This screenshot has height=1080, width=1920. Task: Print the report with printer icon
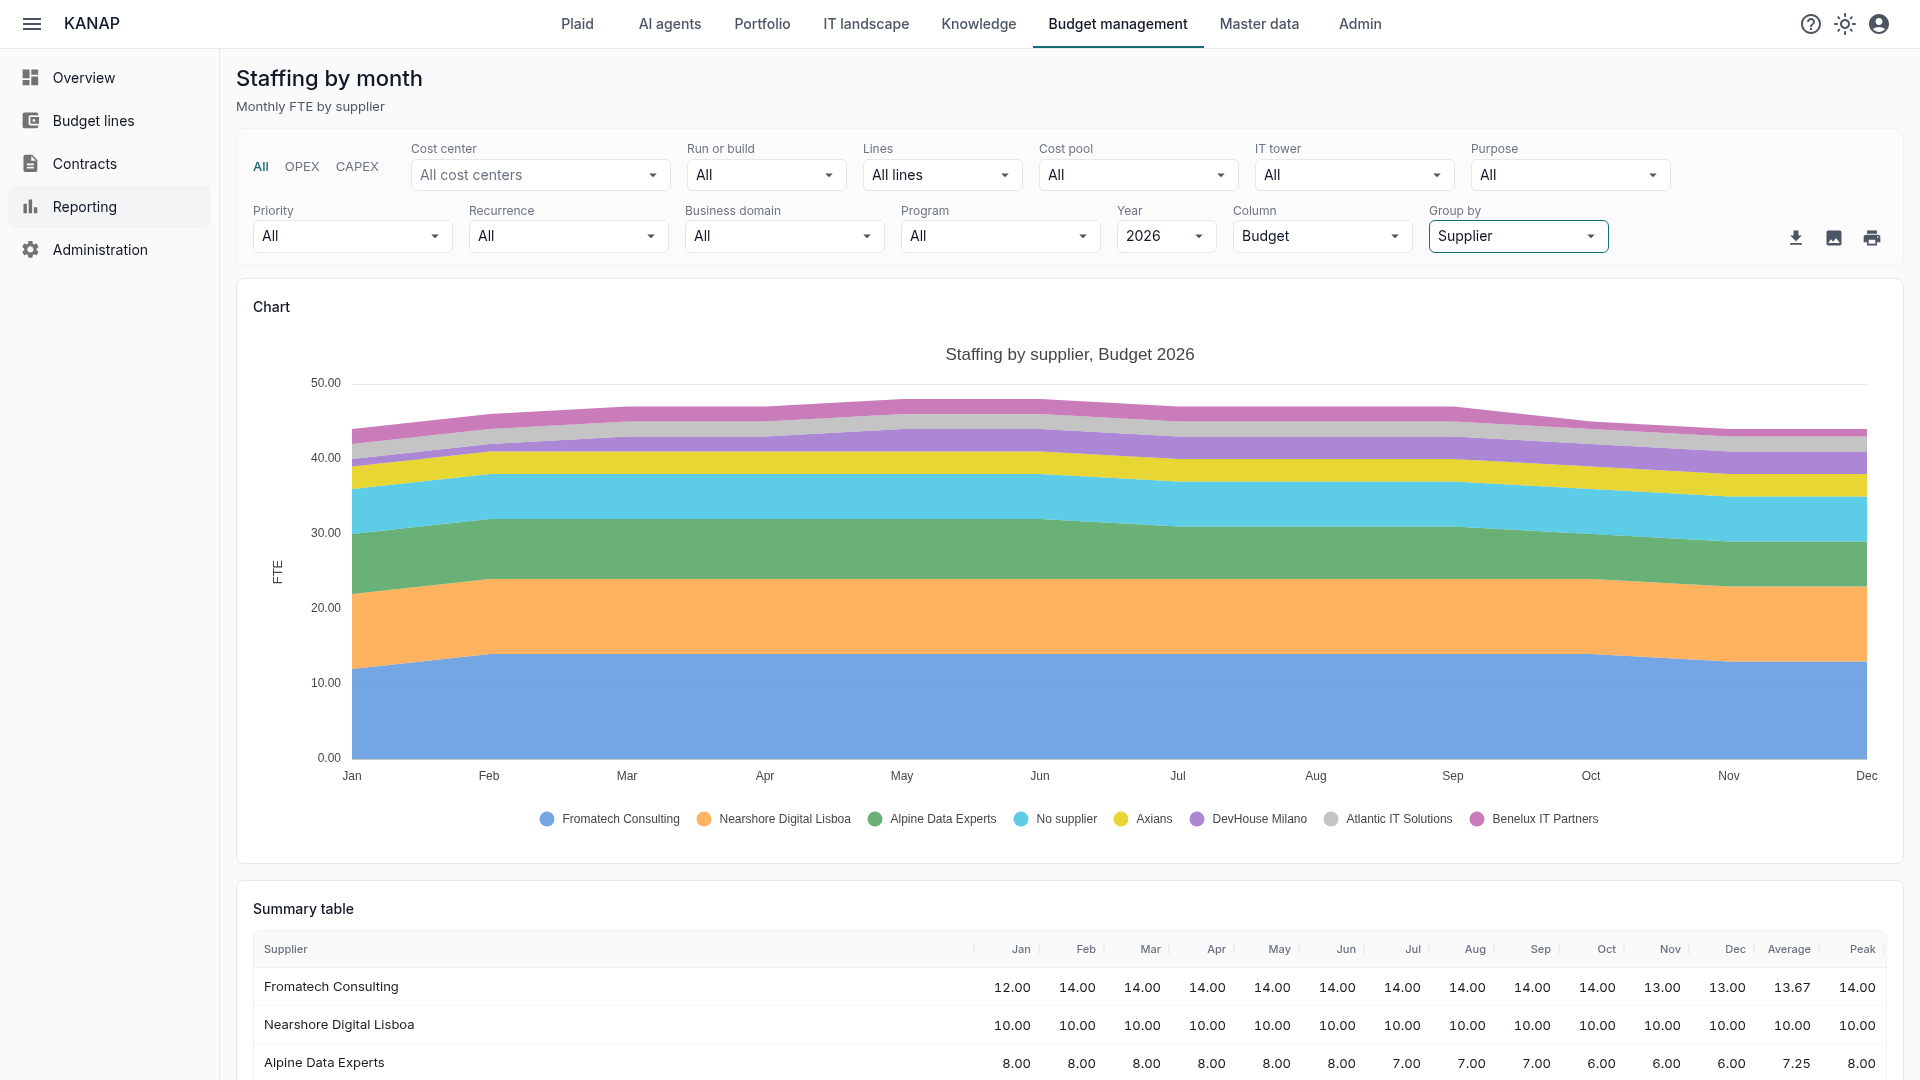click(1872, 238)
